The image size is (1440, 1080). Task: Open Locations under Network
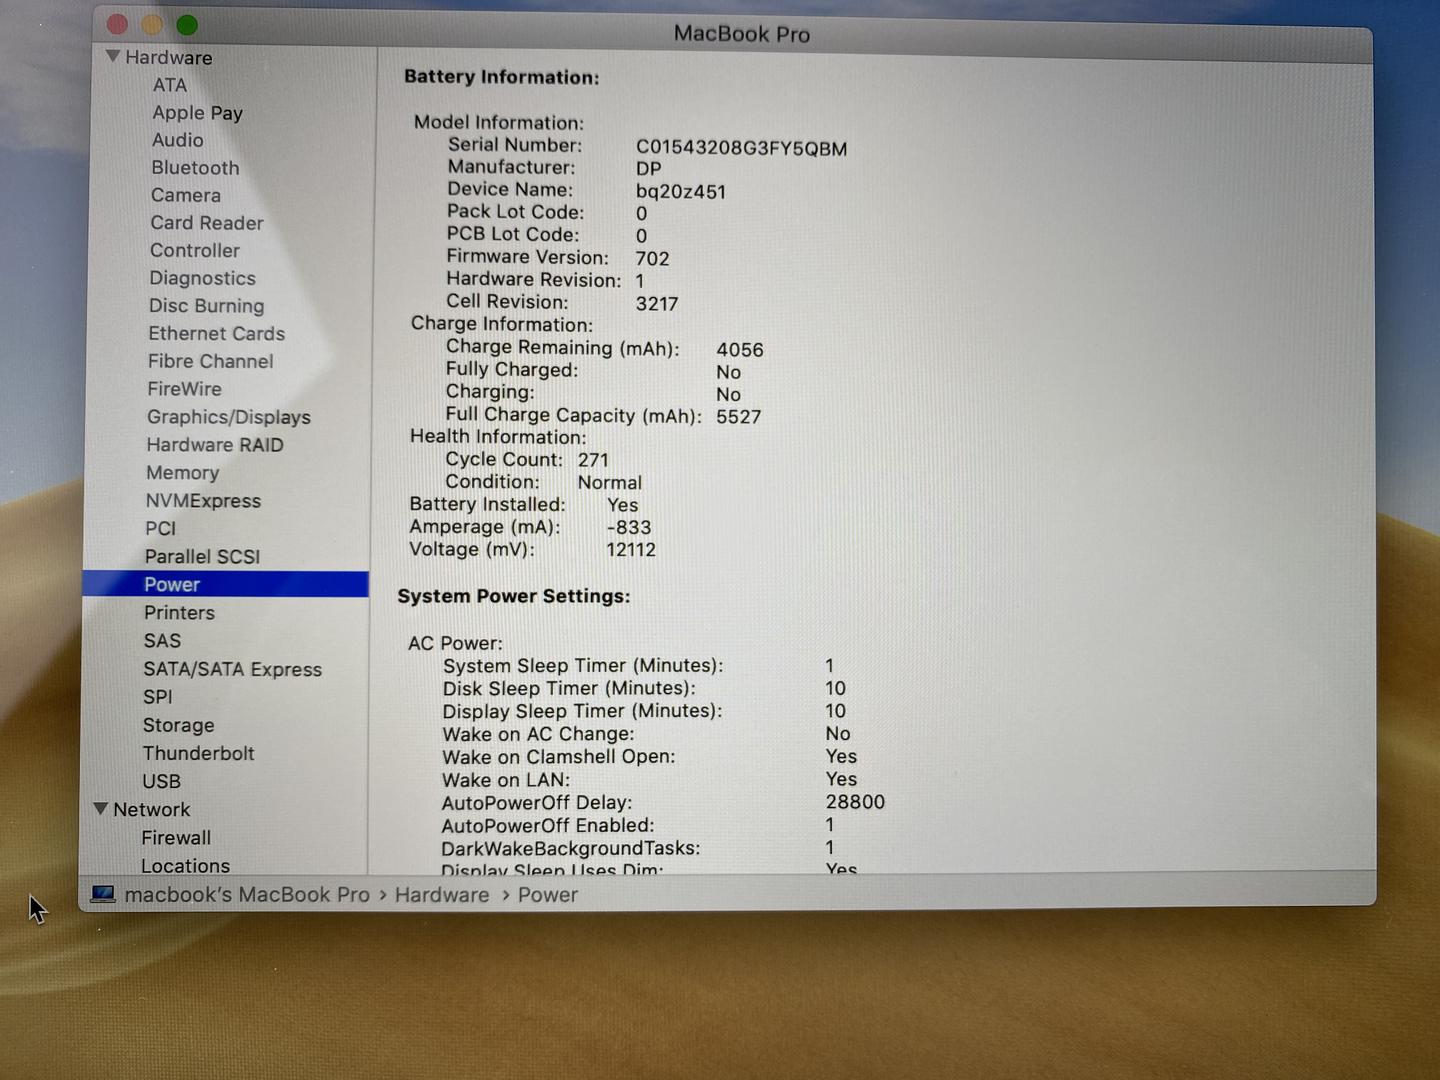[185, 865]
